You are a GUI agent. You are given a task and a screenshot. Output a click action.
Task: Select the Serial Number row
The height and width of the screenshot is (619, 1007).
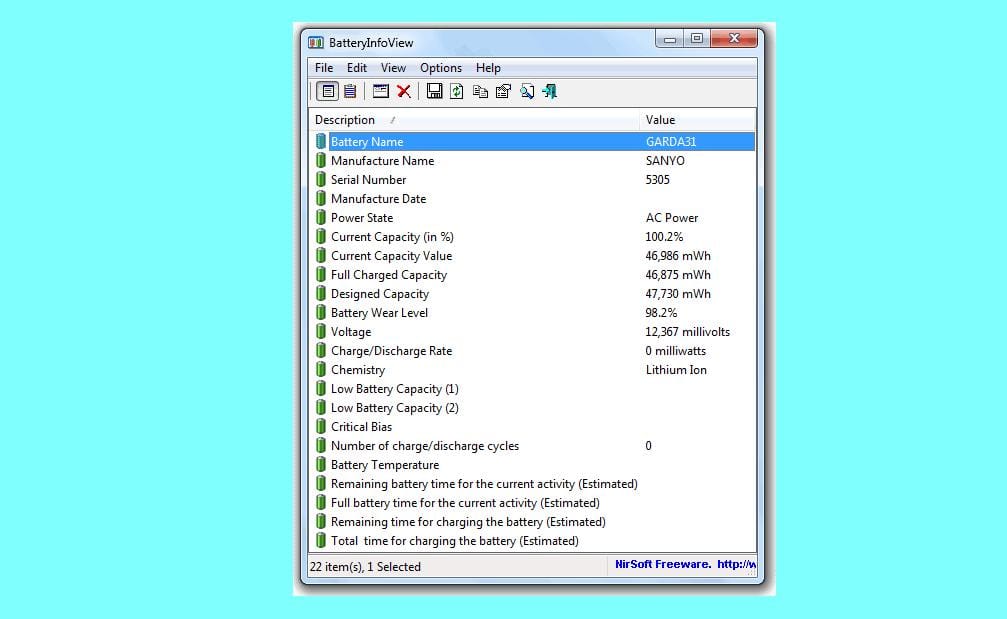[x=532, y=179]
